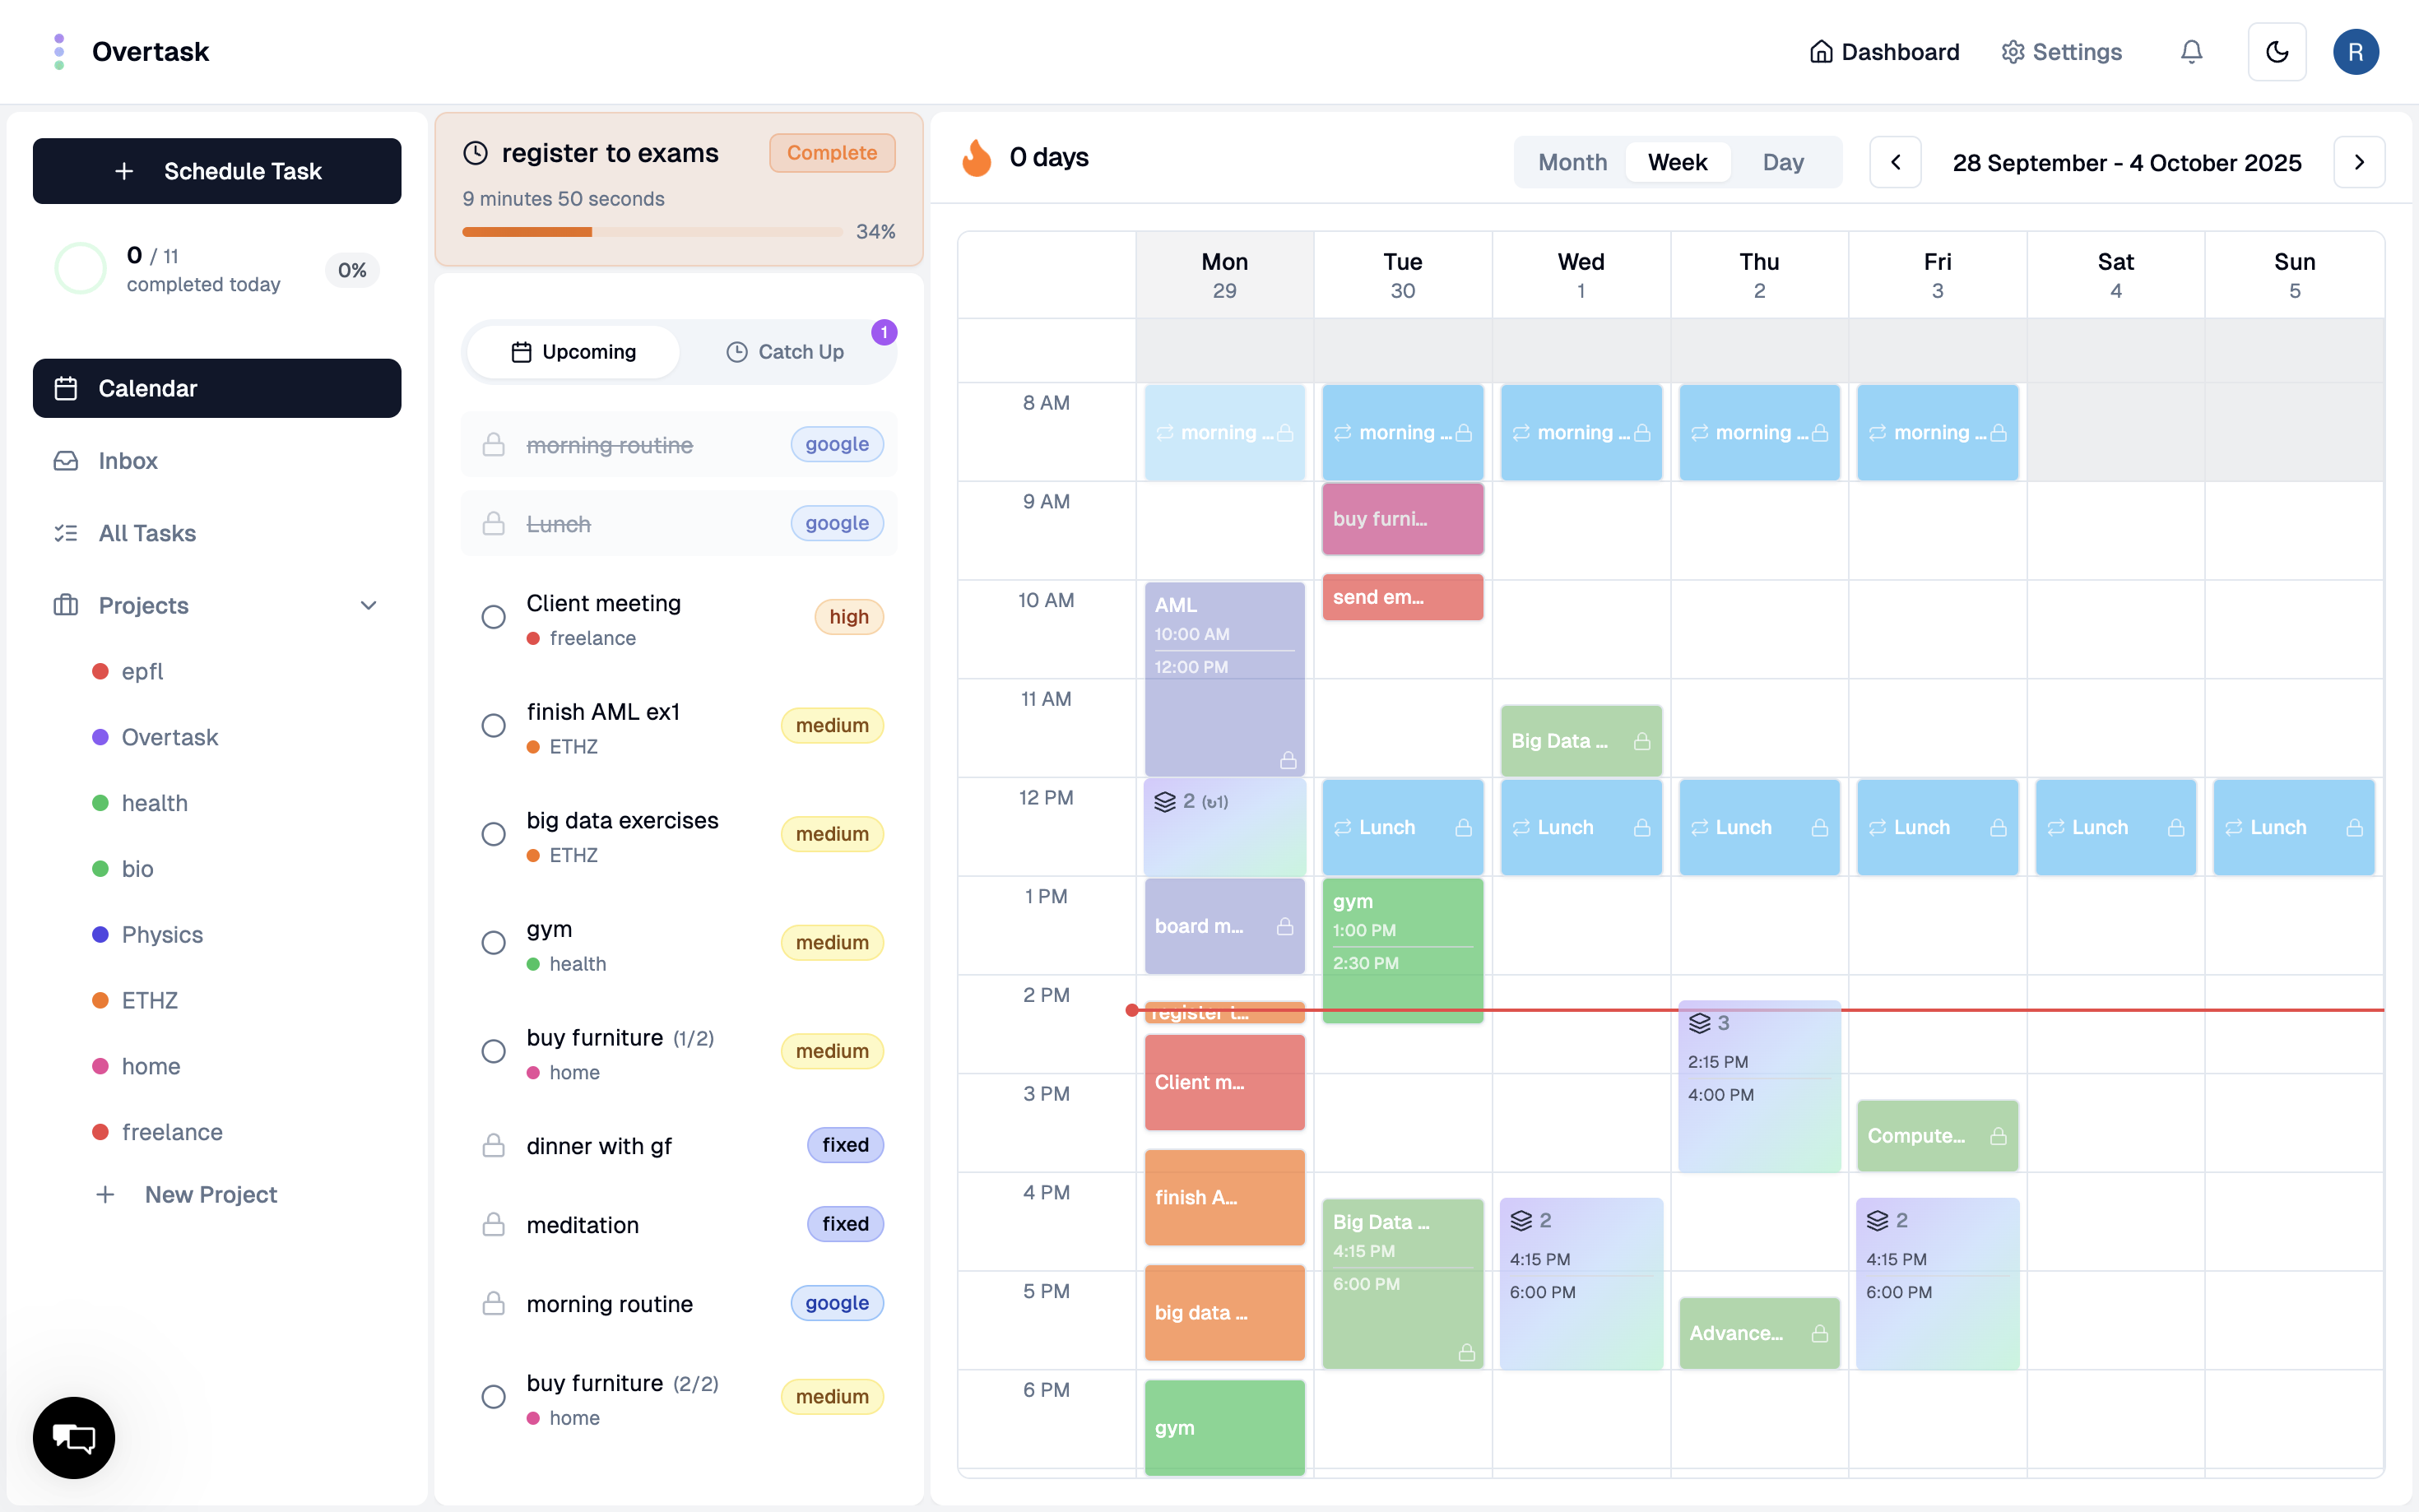Image resolution: width=2419 pixels, height=1512 pixels.
Task: Open the chat support bubble icon
Action: point(73,1437)
